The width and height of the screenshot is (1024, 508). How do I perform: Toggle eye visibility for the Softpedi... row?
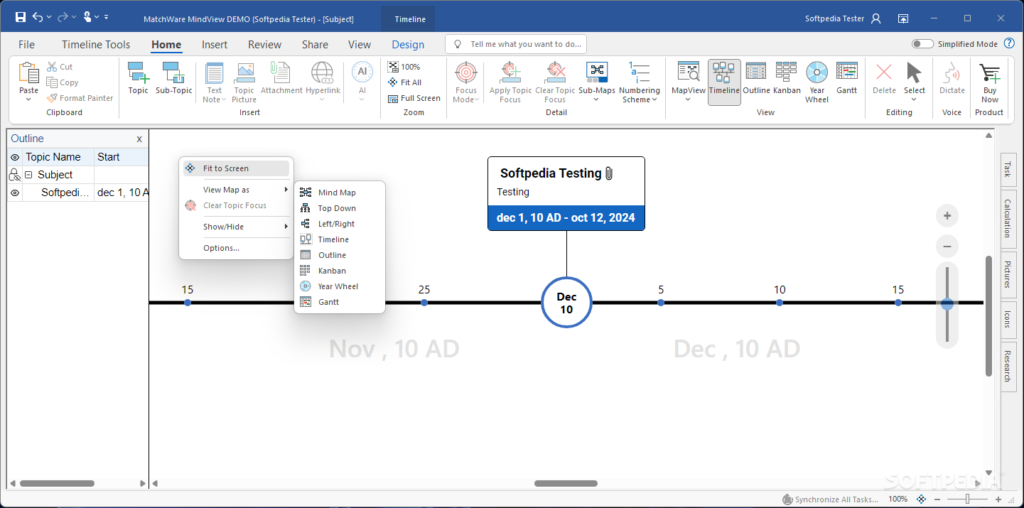pyautogui.click(x=15, y=192)
